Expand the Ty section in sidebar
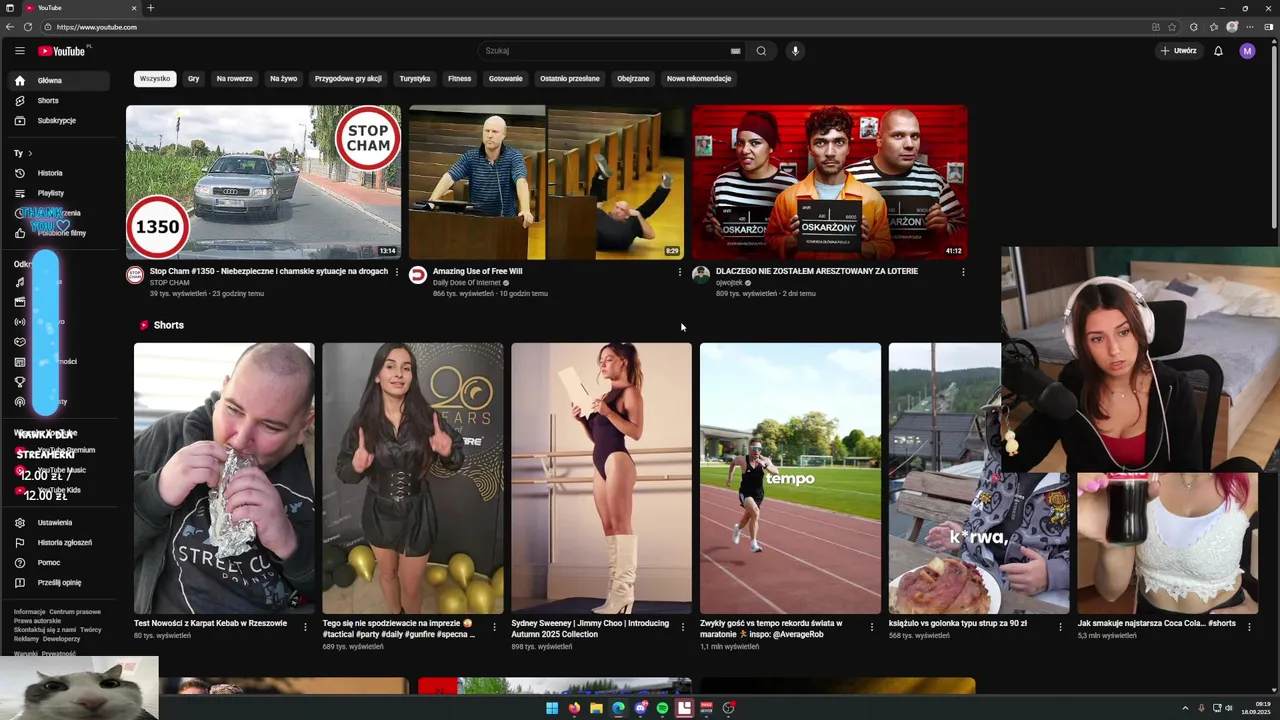The width and height of the screenshot is (1280, 720). click(24, 153)
